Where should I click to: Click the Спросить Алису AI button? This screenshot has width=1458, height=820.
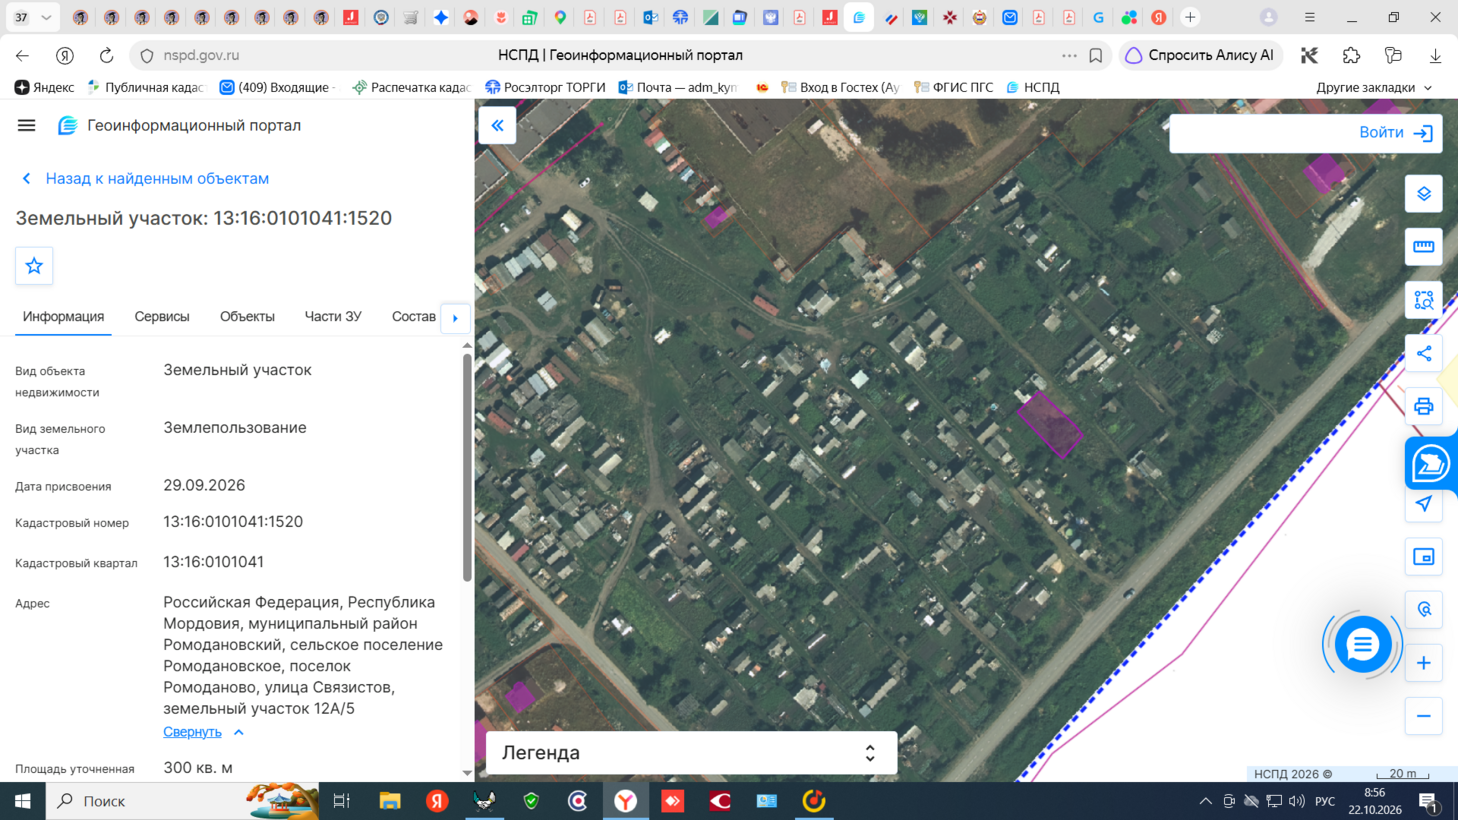(x=1200, y=56)
